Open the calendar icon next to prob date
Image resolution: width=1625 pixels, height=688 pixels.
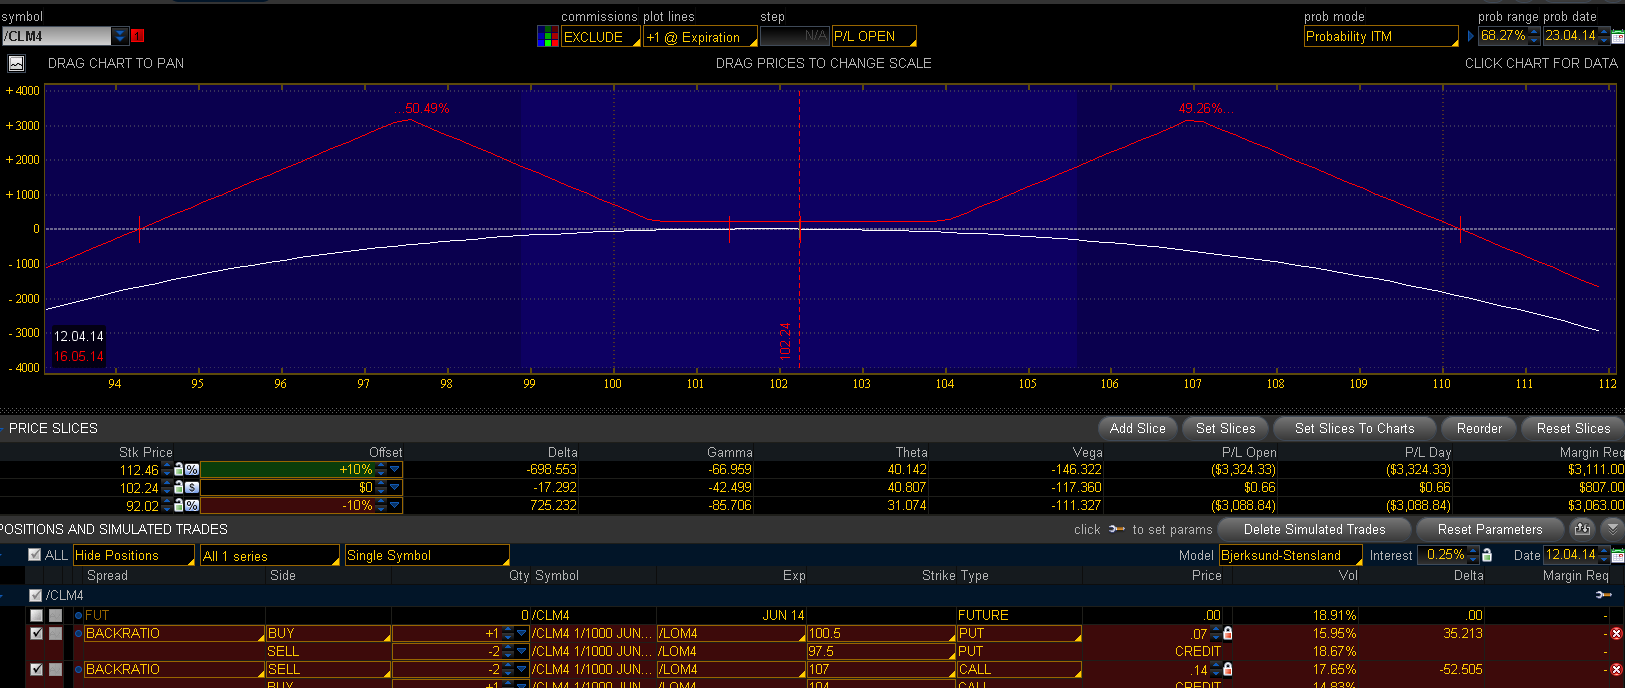click(1618, 36)
